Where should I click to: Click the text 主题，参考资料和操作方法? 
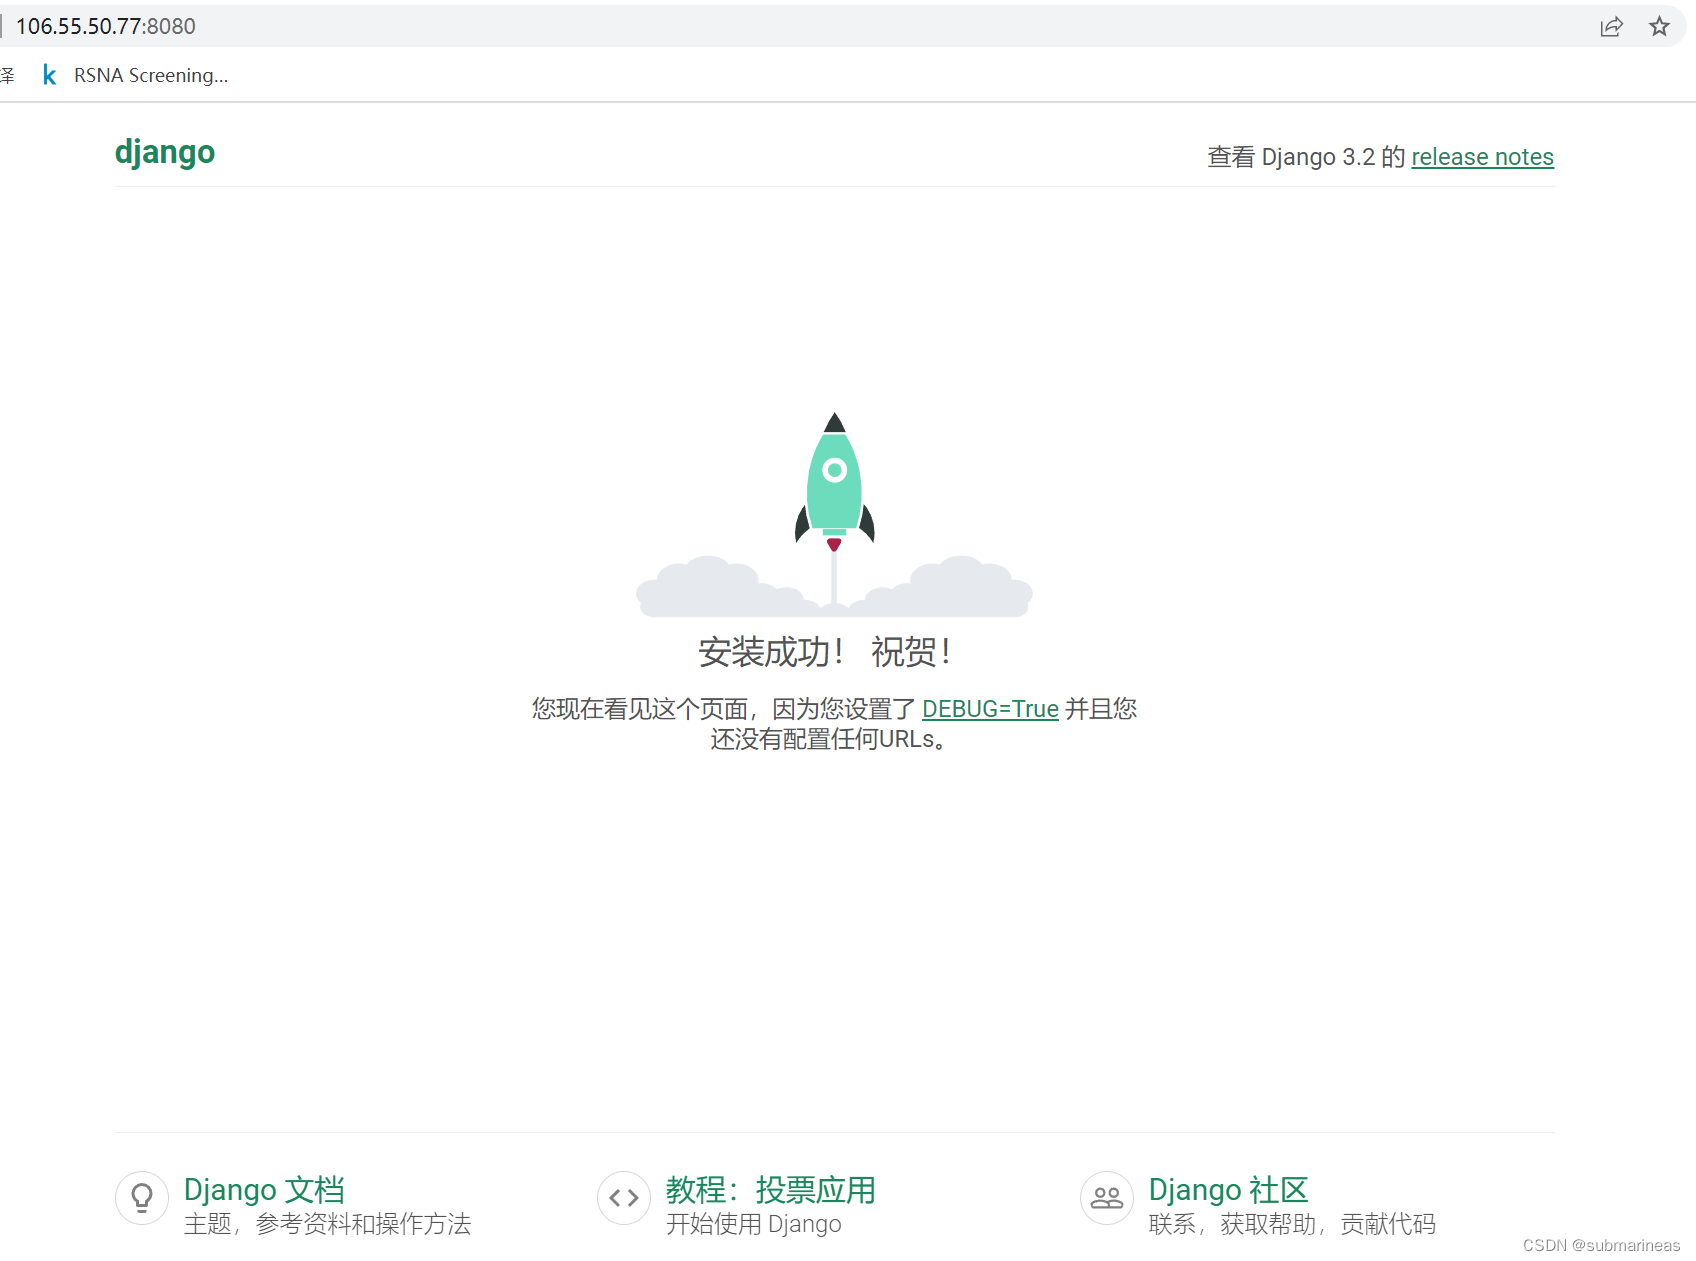coord(327,1224)
